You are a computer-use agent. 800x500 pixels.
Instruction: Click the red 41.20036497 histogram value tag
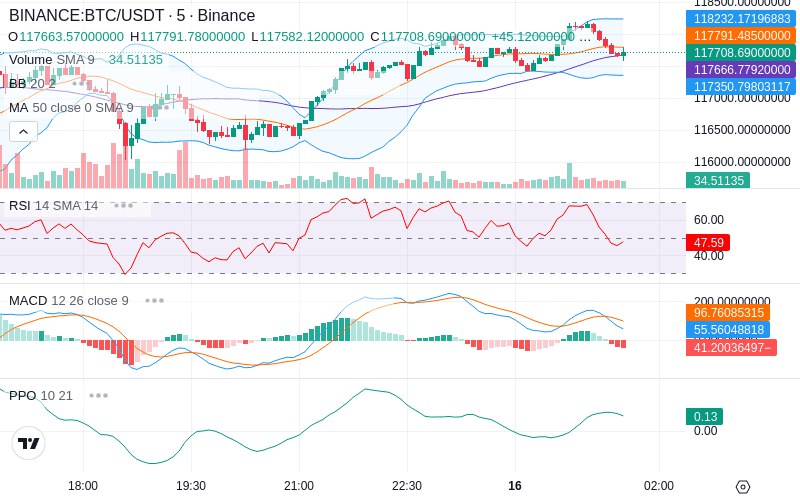click(x=731, y=347)
